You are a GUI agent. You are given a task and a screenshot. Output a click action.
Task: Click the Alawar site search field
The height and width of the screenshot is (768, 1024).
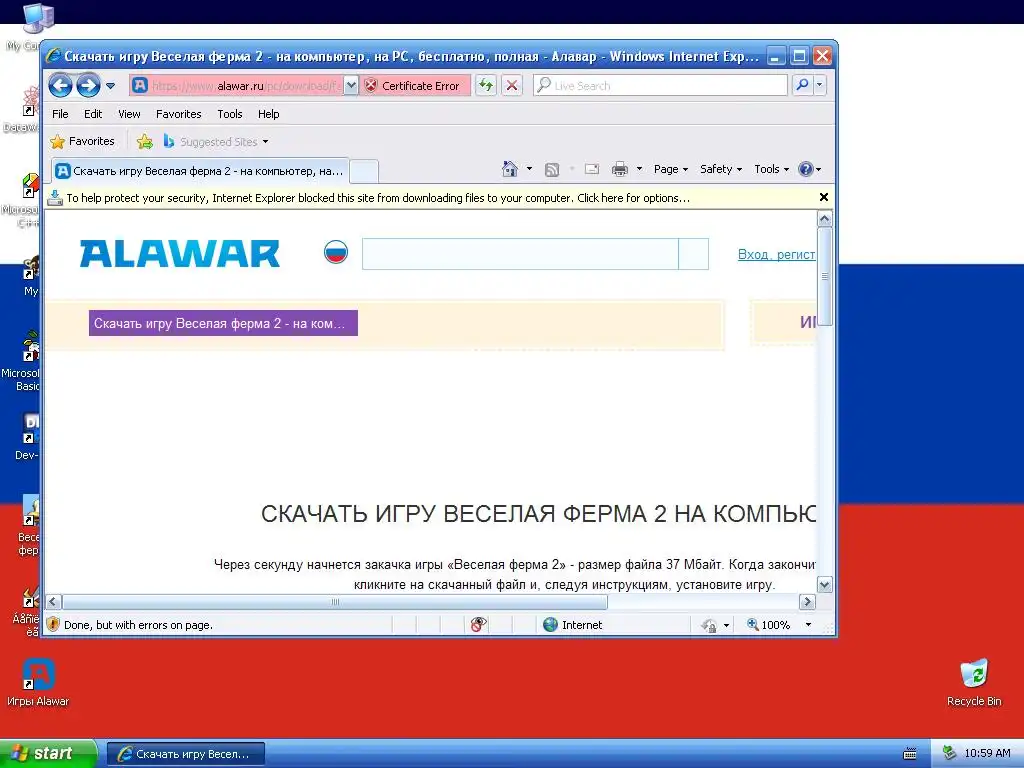click(x=520, y=254)
